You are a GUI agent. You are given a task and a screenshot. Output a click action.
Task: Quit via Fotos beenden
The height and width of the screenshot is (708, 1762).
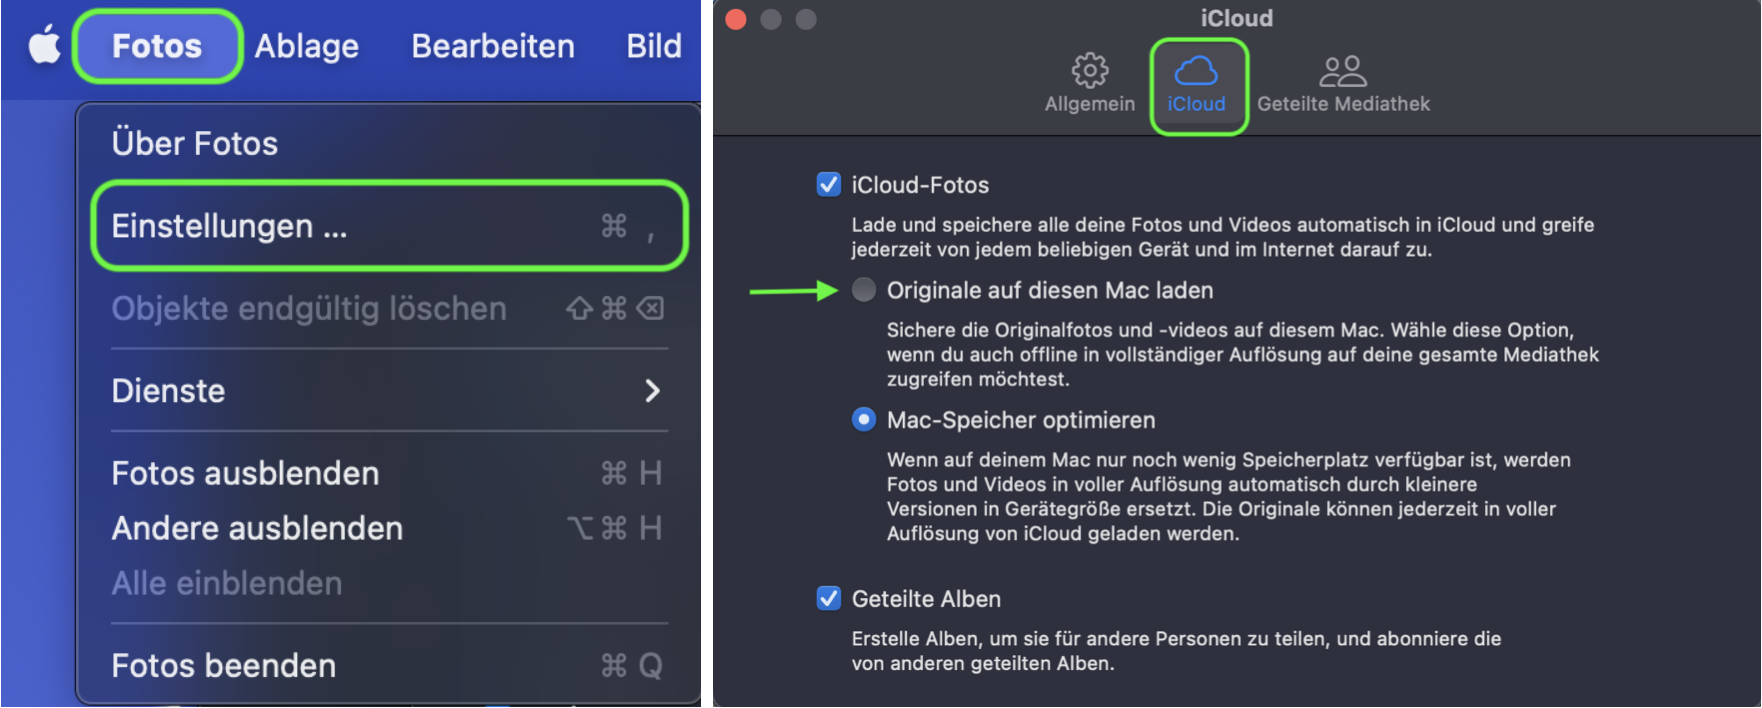224,666
